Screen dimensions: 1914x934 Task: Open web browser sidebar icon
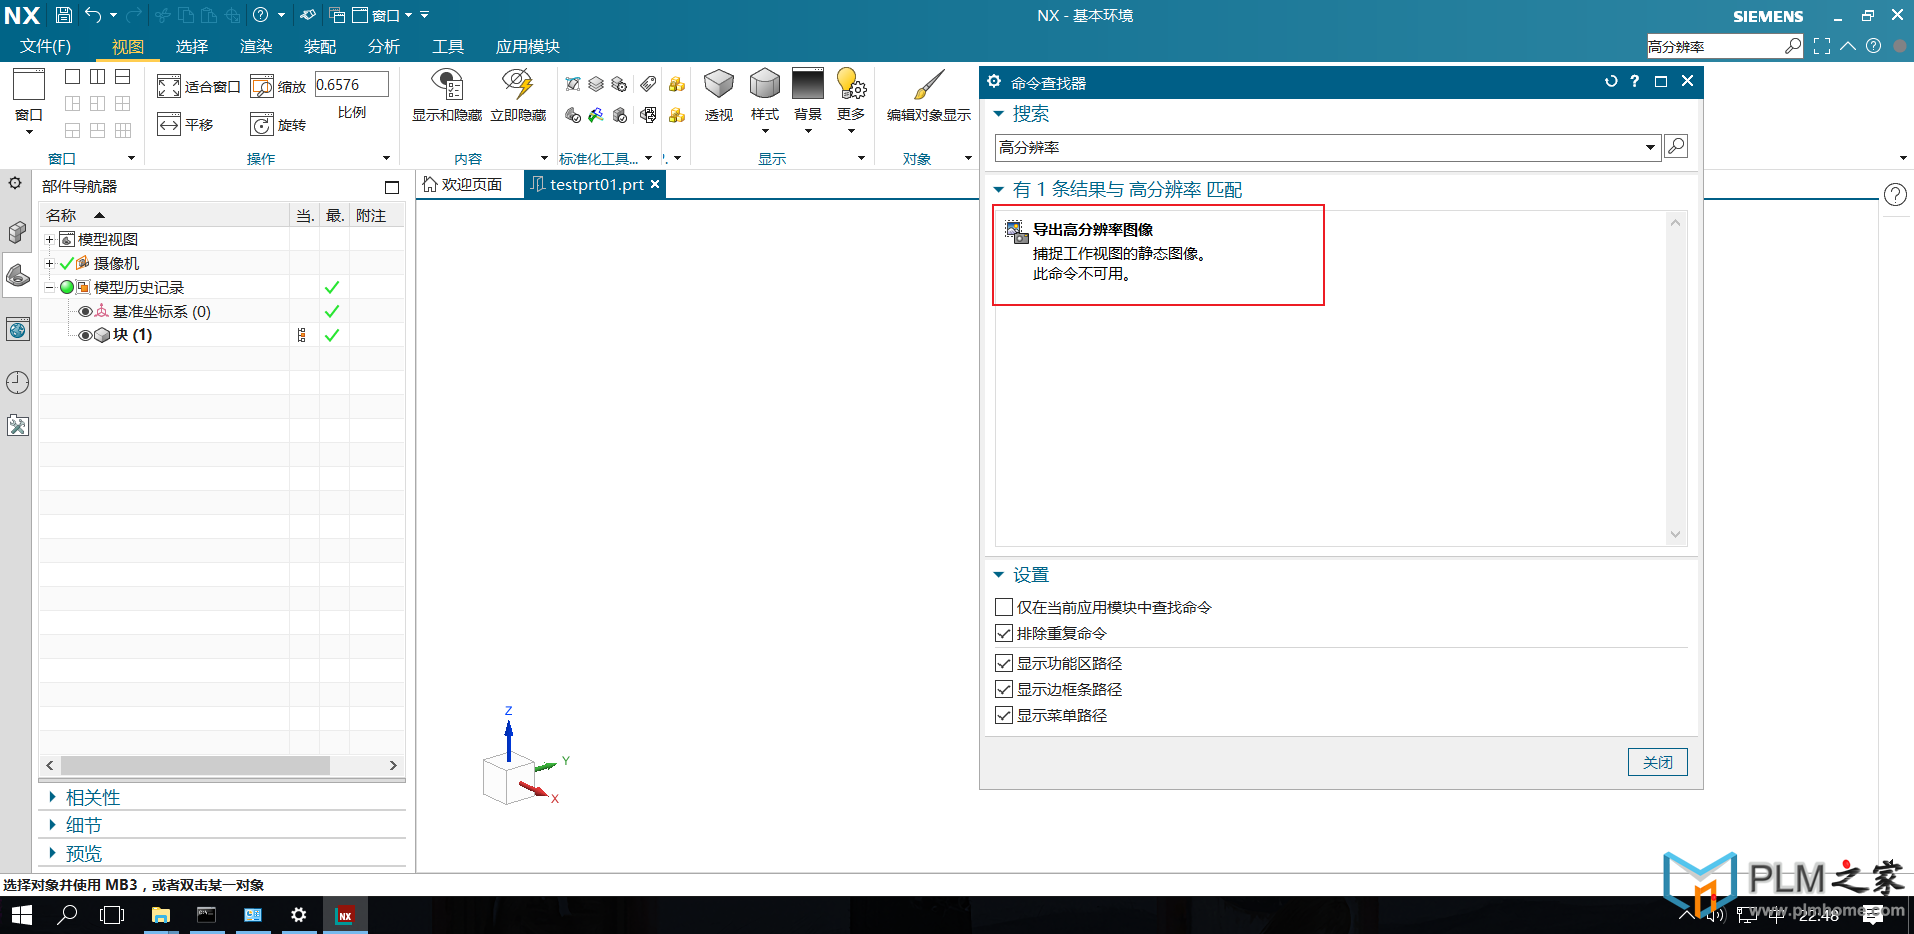pos(18,329)
